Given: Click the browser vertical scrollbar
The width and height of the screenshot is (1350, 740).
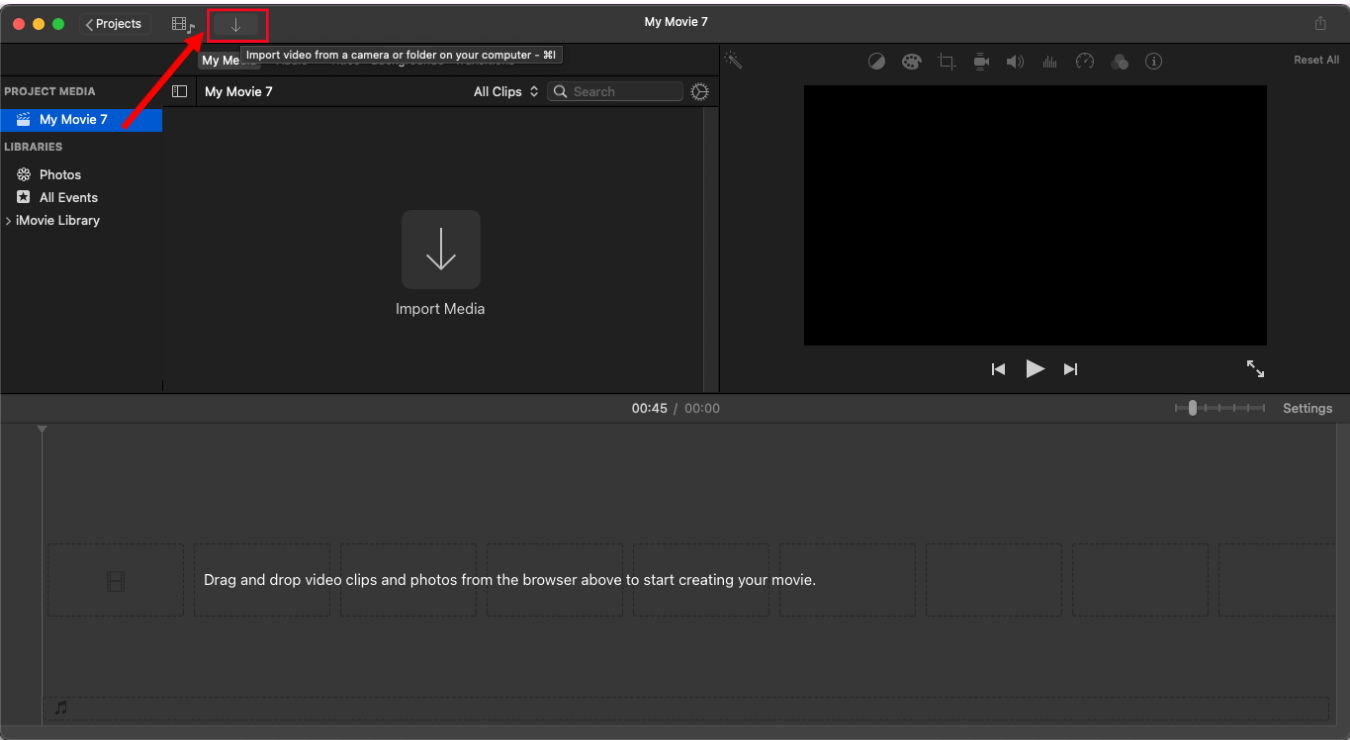Looking at the screenshot, I should point(711,249).
